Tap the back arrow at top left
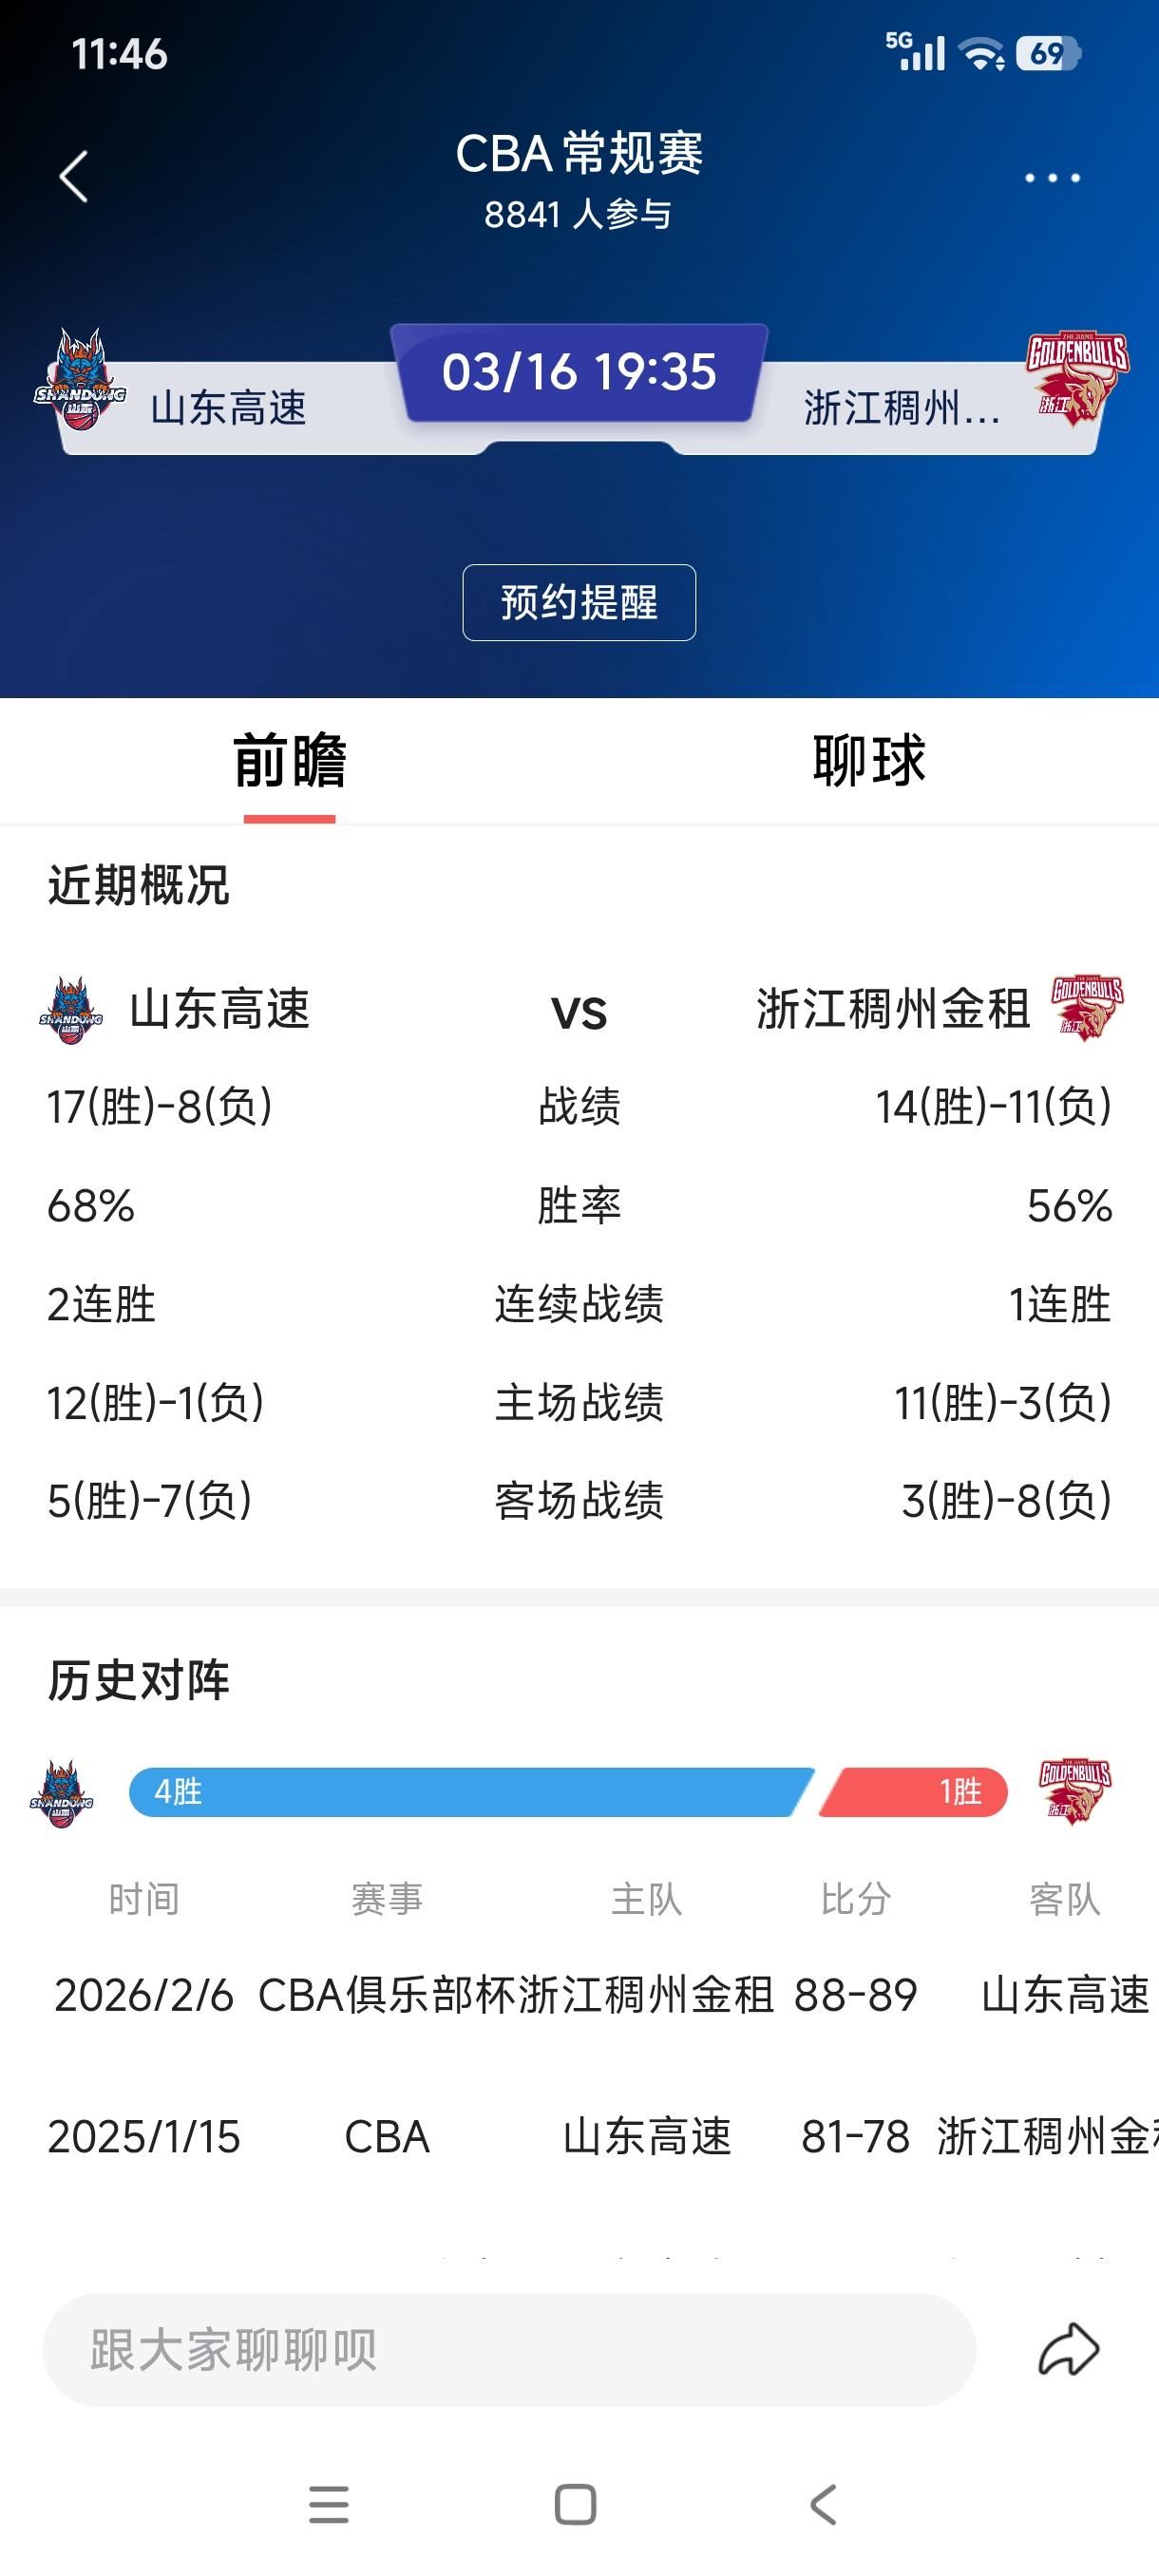Screen dimensions: 1159x2576 pos(70,176)
